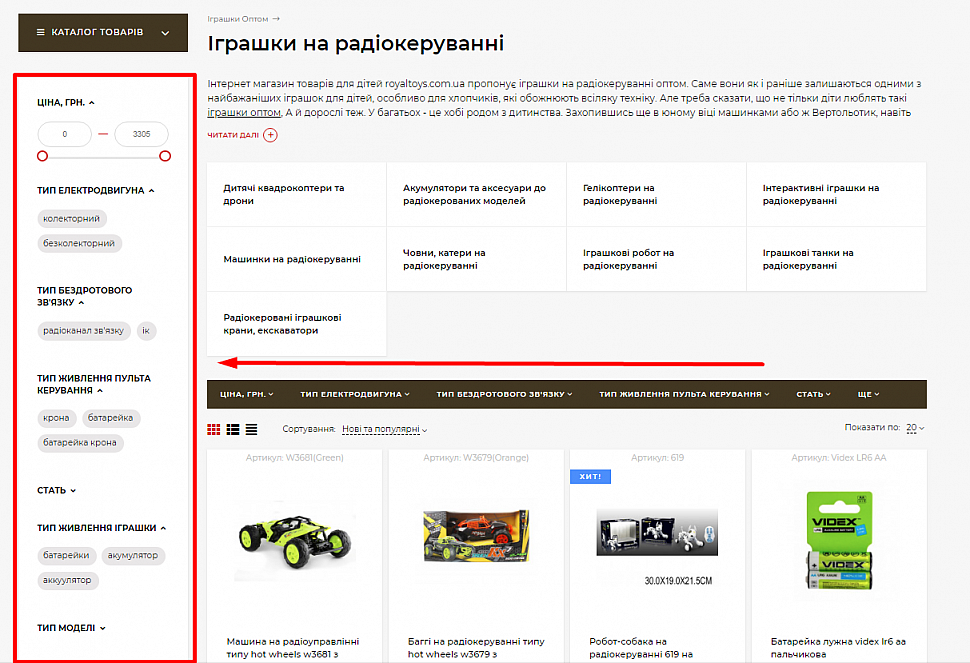Open Гелікоптери на радіокеруванні category
Viewport: 970px width, 663px height.
pos(656,194)
